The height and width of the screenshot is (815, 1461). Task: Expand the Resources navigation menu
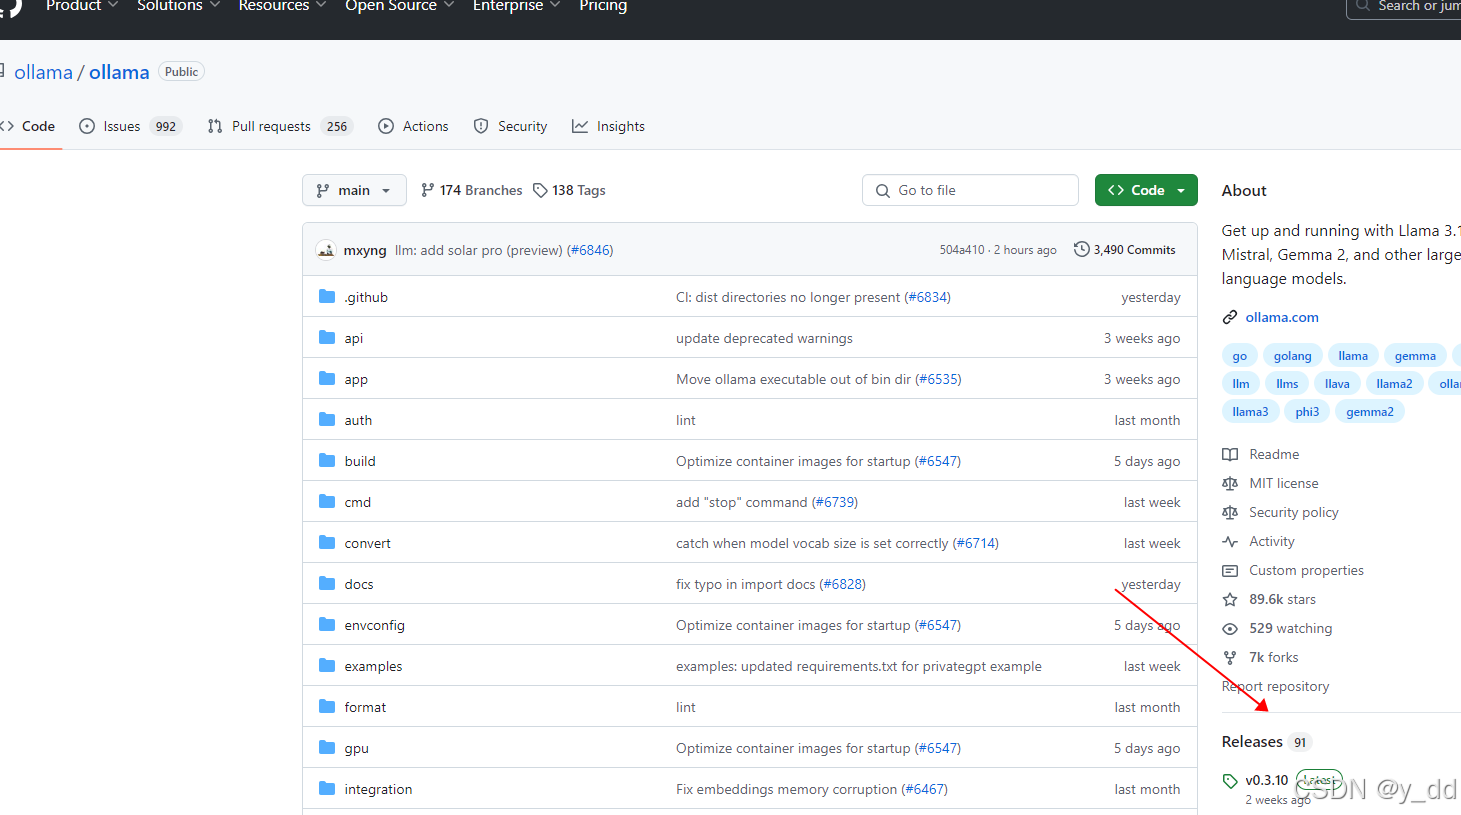(282, 6)
